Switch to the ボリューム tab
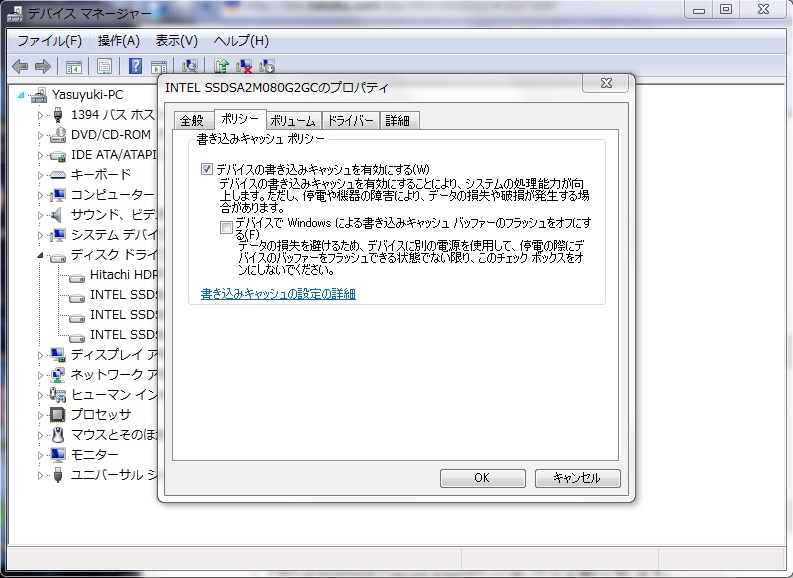Image resolution: width=793 pixels, height=578 pixels. click(x=293, y=121)
